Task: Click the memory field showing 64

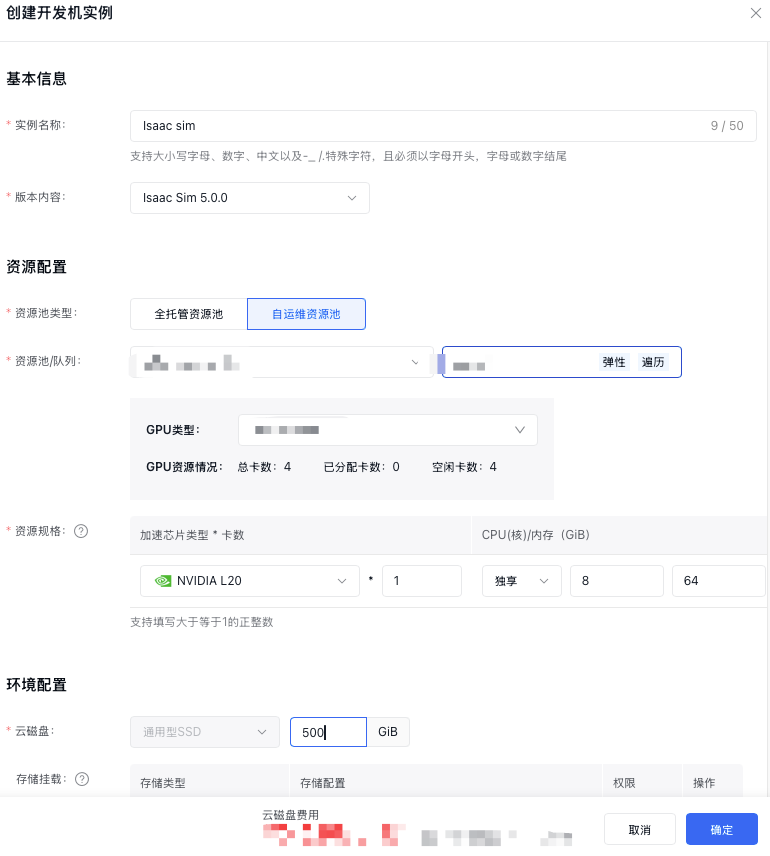Action: click(717, 581)
